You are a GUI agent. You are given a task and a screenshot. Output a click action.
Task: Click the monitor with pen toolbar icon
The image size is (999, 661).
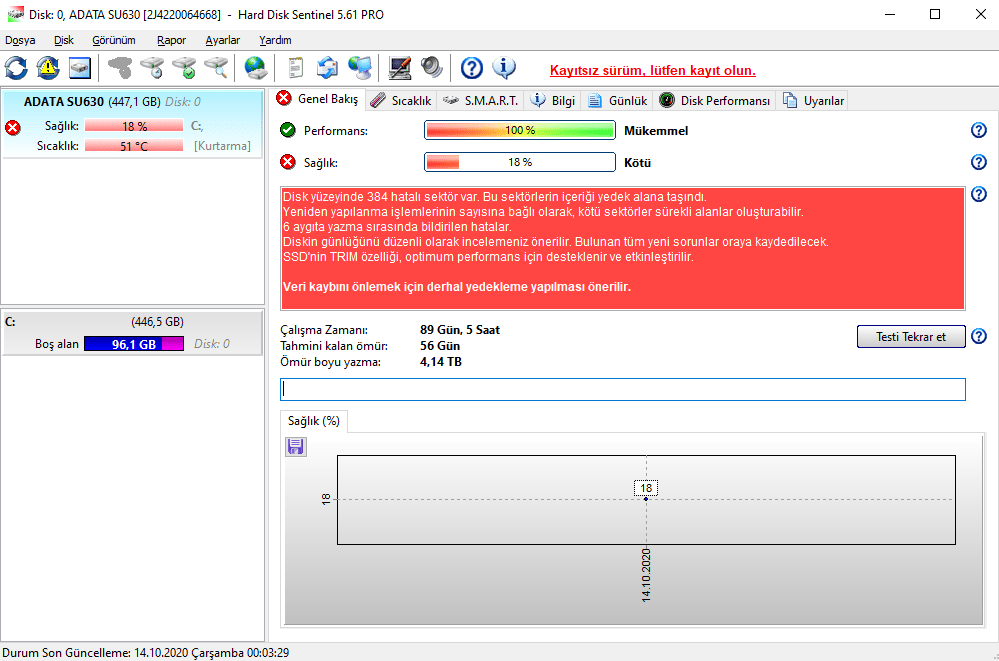pyautogui.click(x=400, y=68)
